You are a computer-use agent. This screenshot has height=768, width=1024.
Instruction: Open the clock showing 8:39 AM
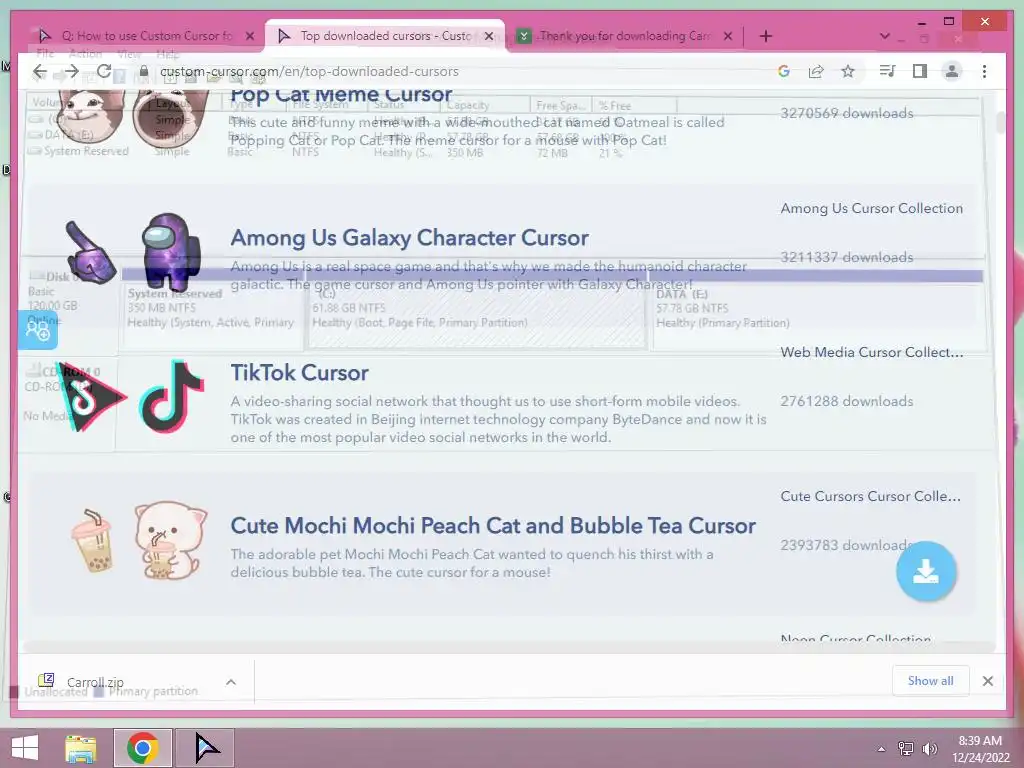pos(980,749)
